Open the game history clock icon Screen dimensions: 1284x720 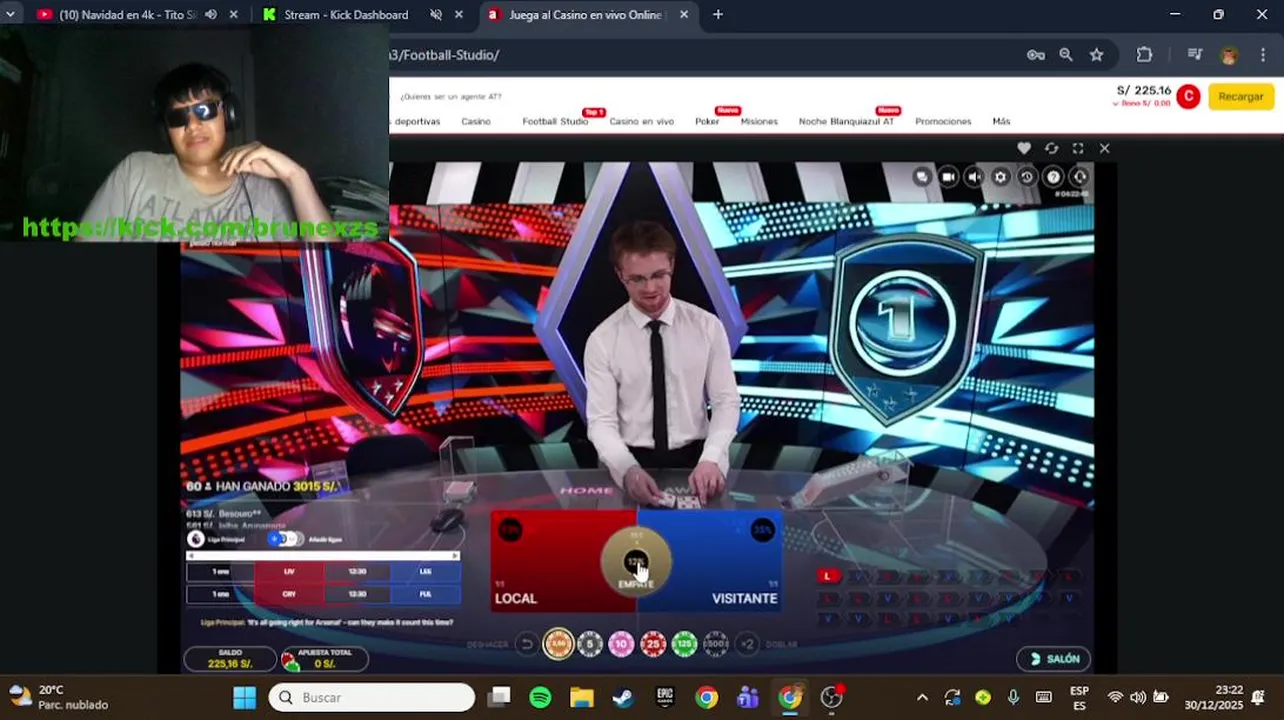[x=1026, y=177]
